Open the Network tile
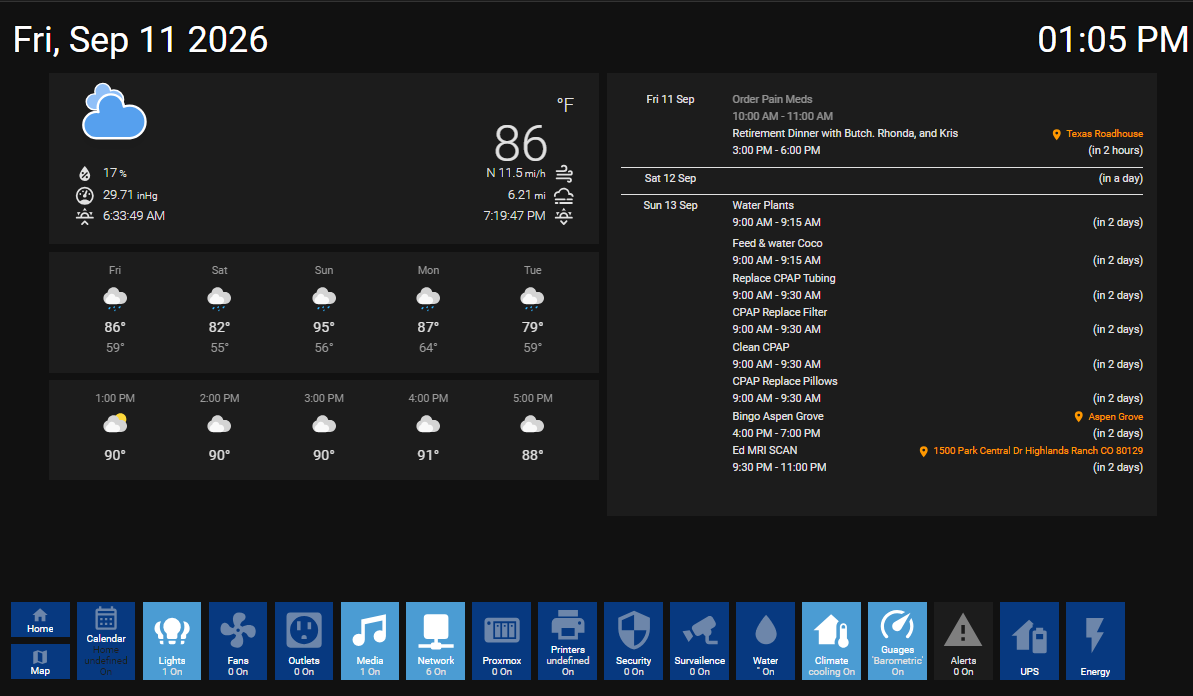Image resolution: width=1193 pixels, height=696 pixels. (x=435, y=640)
